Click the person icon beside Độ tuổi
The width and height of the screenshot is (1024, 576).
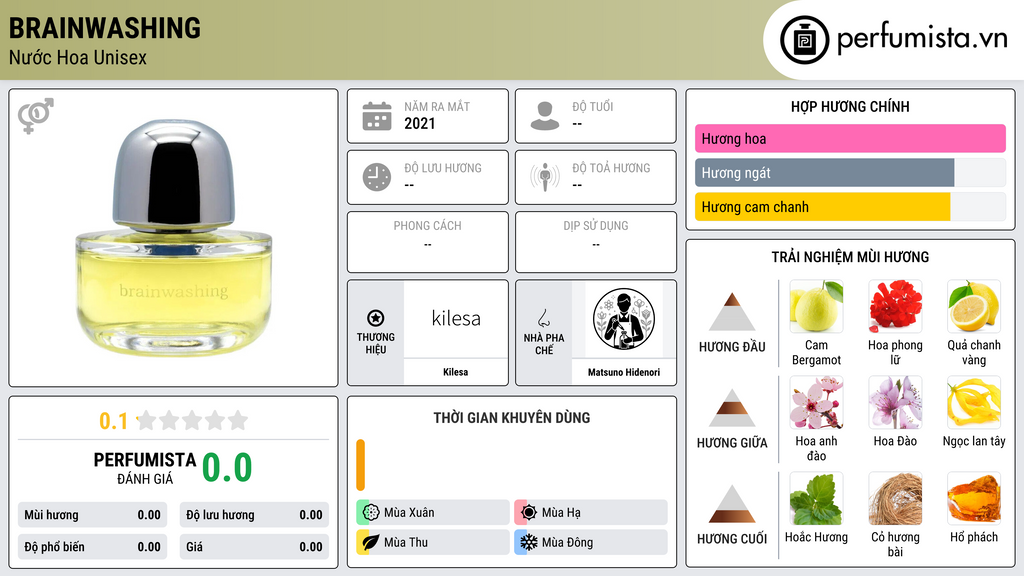click(x=545, y=116)
